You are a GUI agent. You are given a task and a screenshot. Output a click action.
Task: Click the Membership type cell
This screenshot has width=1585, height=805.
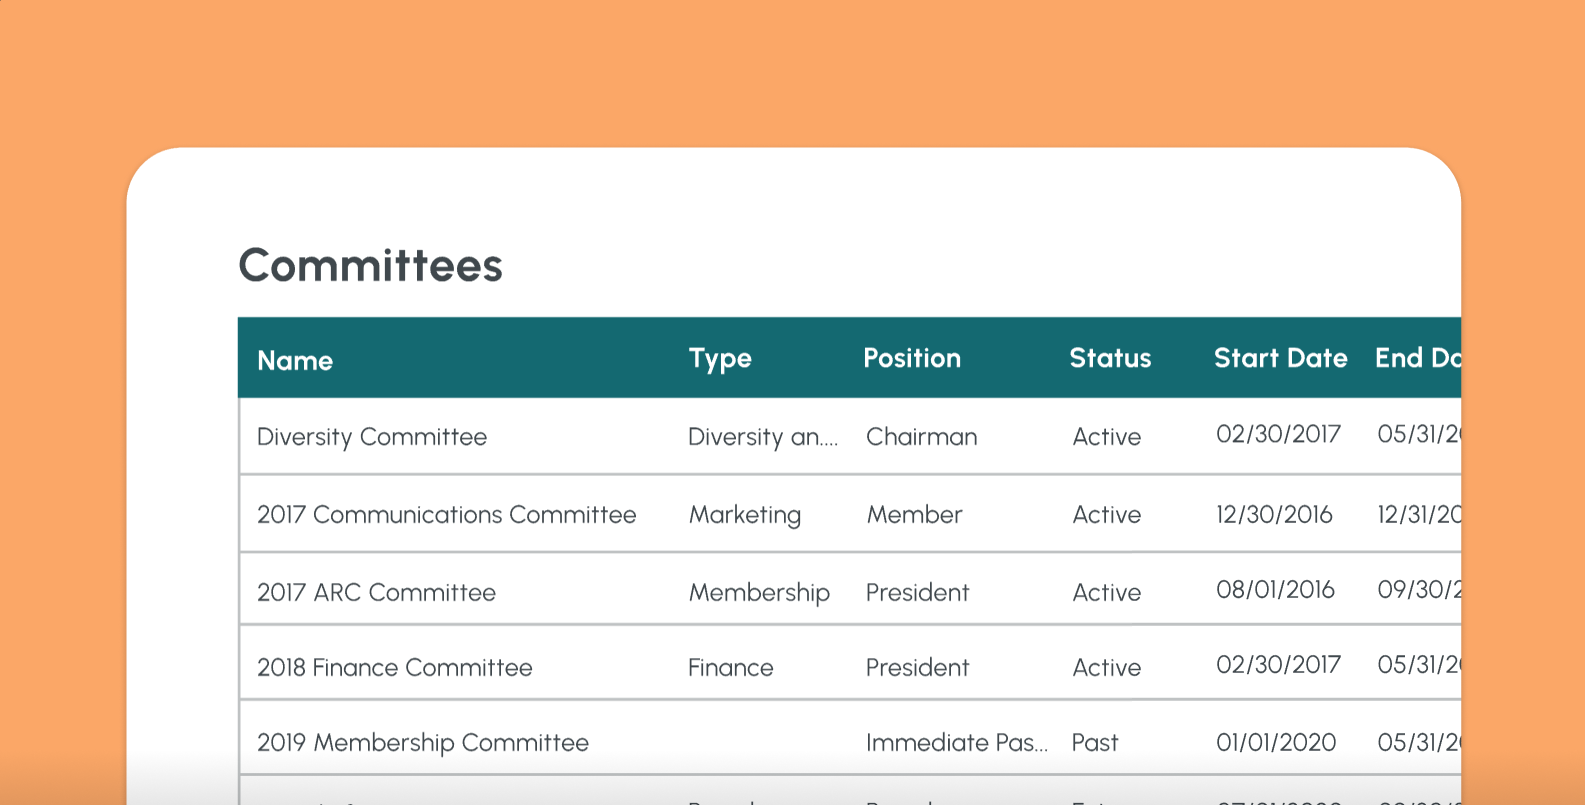(x=759, y=592)
